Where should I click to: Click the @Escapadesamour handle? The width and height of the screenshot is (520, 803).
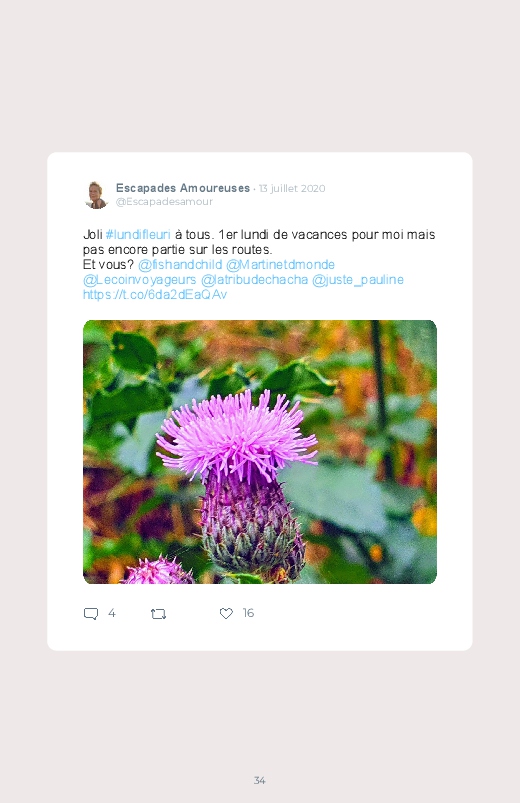coord(164,202)
